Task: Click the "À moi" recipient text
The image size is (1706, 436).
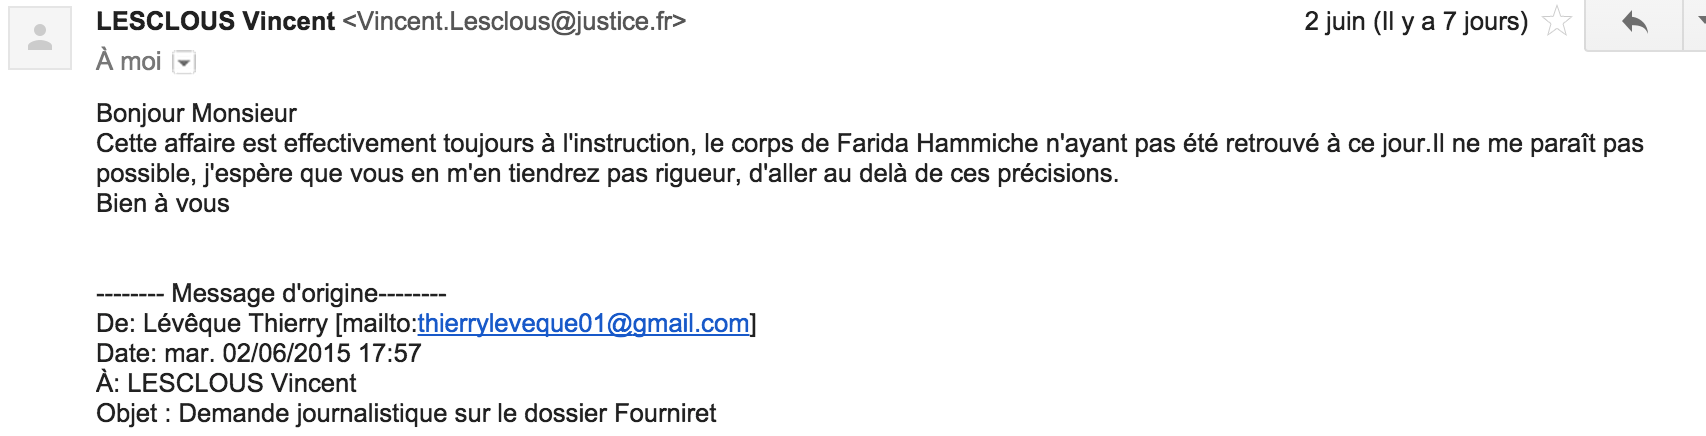Action: coord(128,62)
